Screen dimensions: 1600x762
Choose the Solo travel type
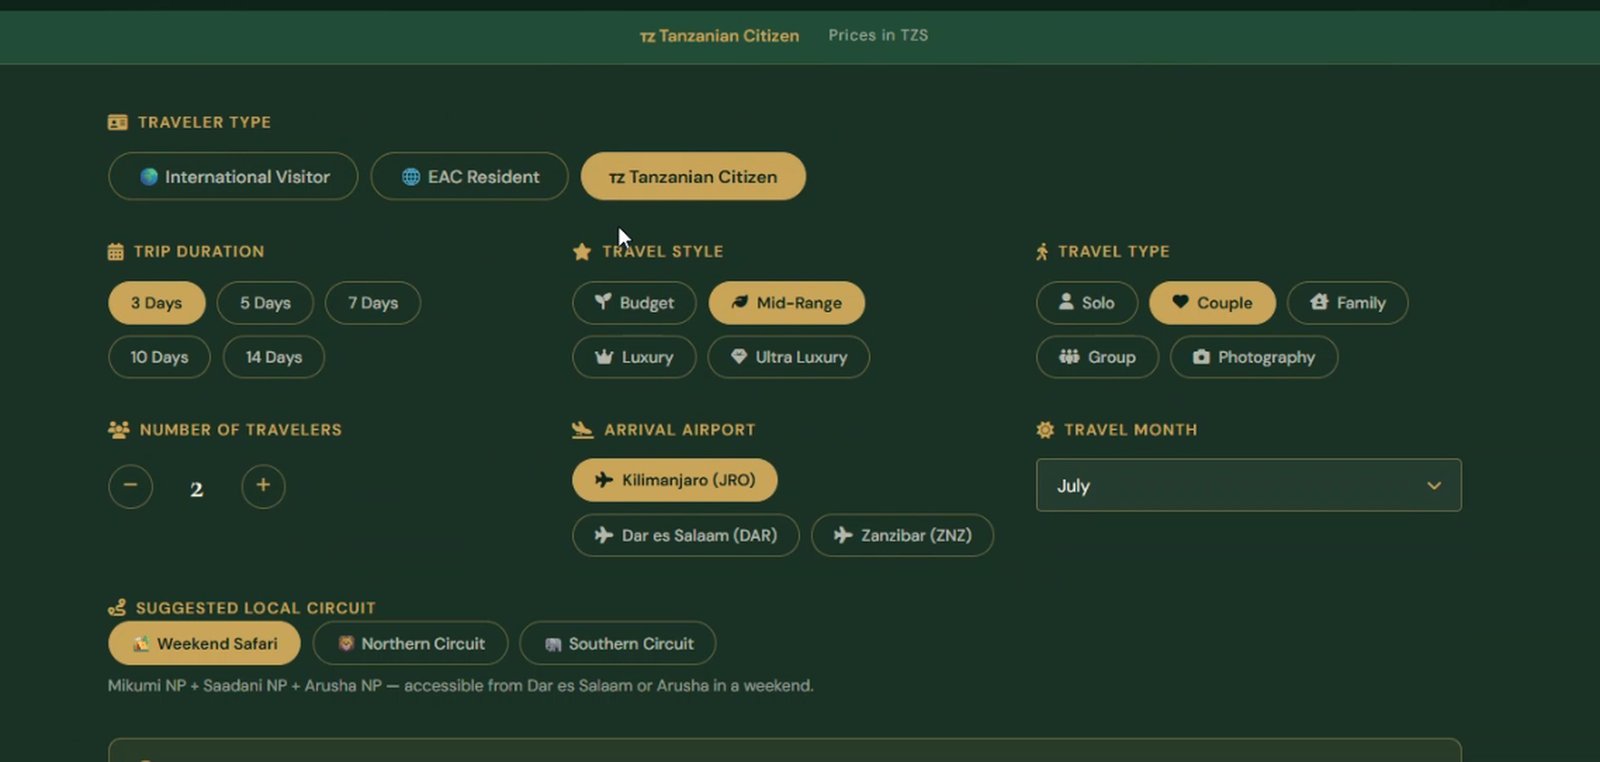[x=1086, y=303]
